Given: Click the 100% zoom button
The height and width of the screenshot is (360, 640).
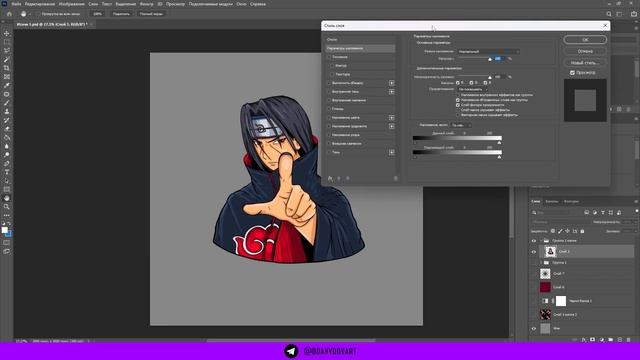Looking at the screenshot, I should [x=97, y=14].
